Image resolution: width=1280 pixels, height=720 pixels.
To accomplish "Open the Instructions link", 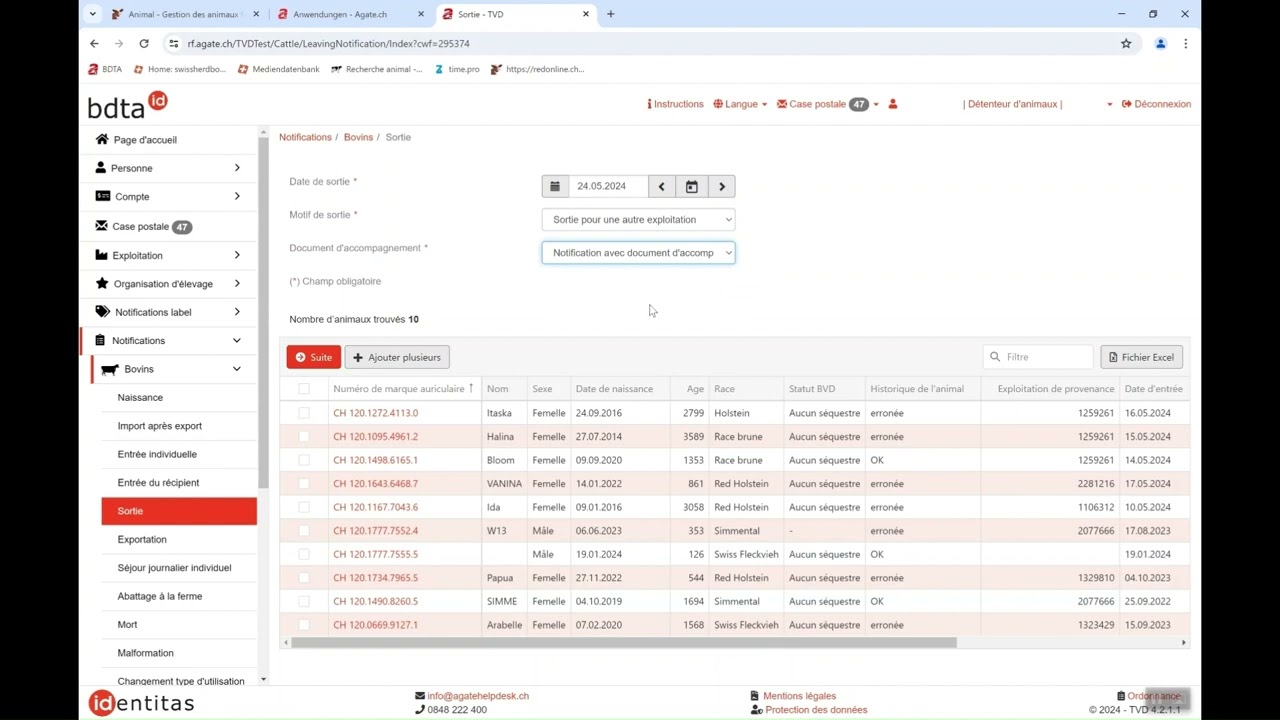I will tap(675, 104).
